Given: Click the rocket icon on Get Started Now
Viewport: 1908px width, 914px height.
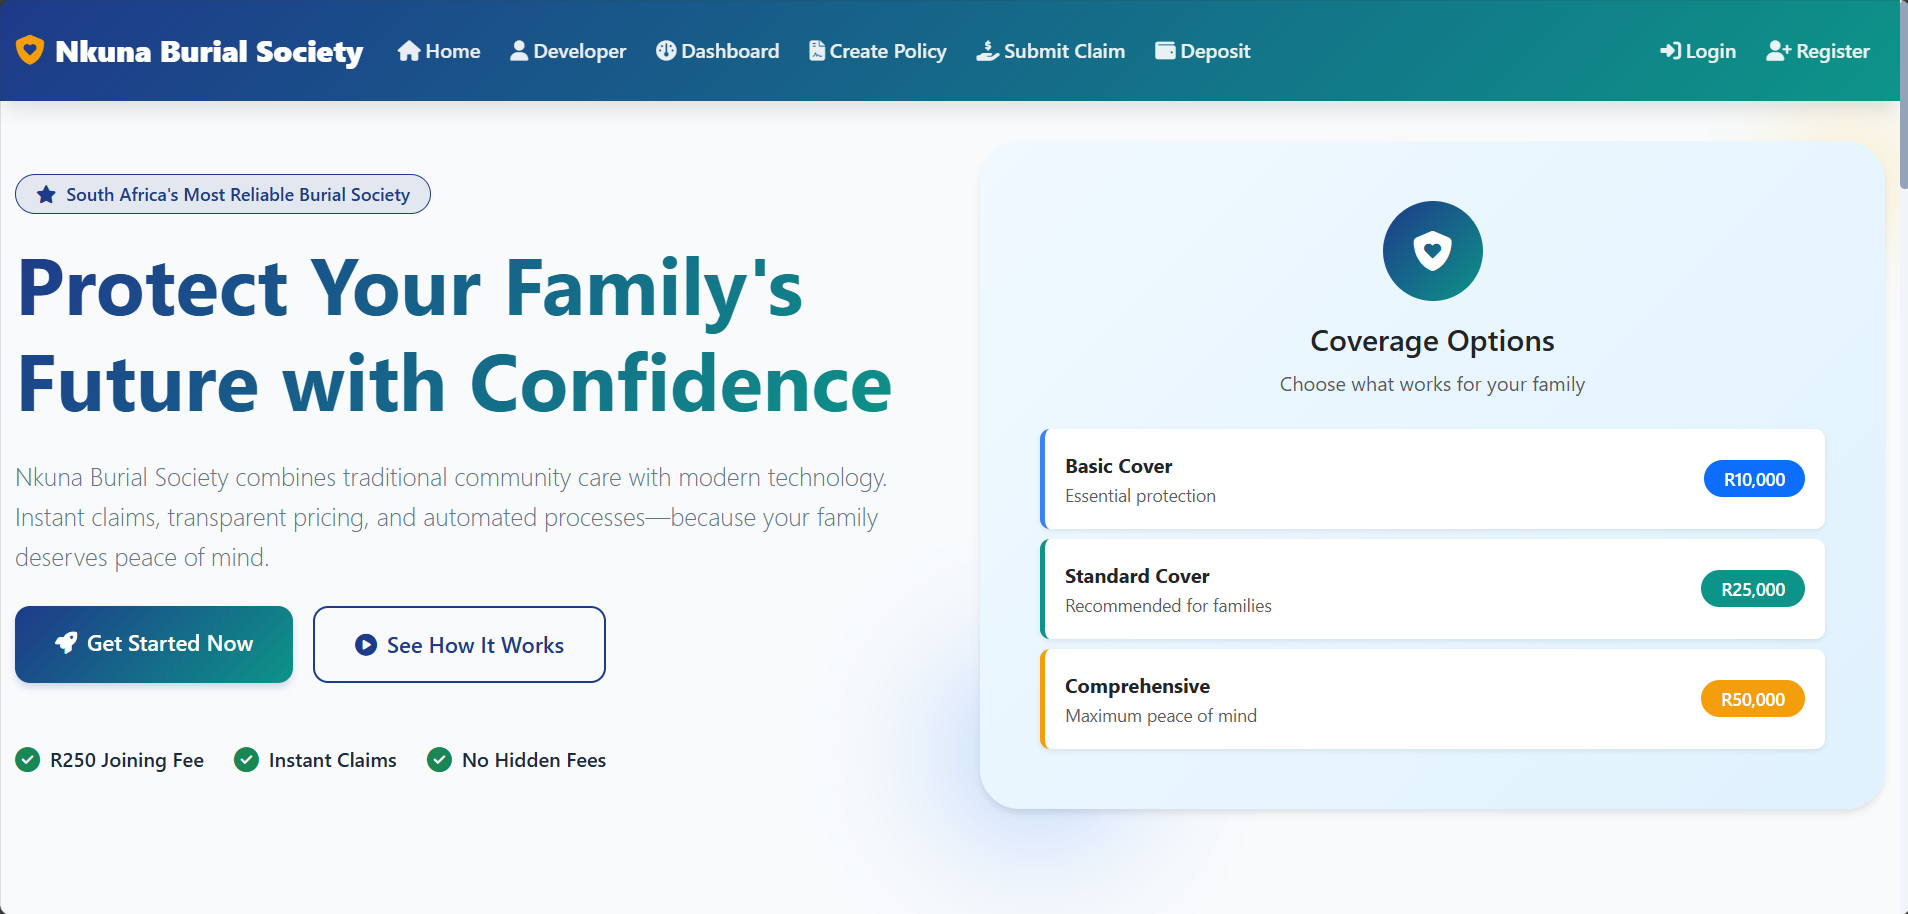Looking at the screenshot, I should [x=66, y=643].
